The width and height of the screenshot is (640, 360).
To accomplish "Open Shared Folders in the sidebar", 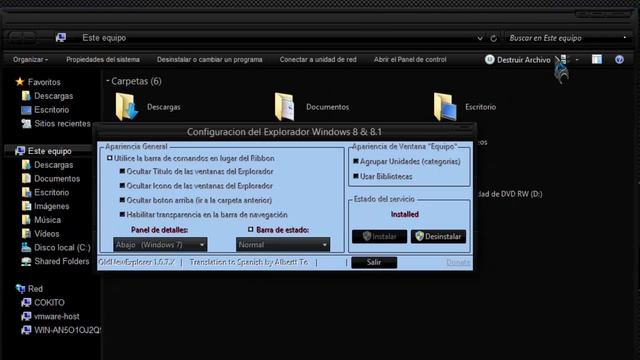I will click(56, 262).
